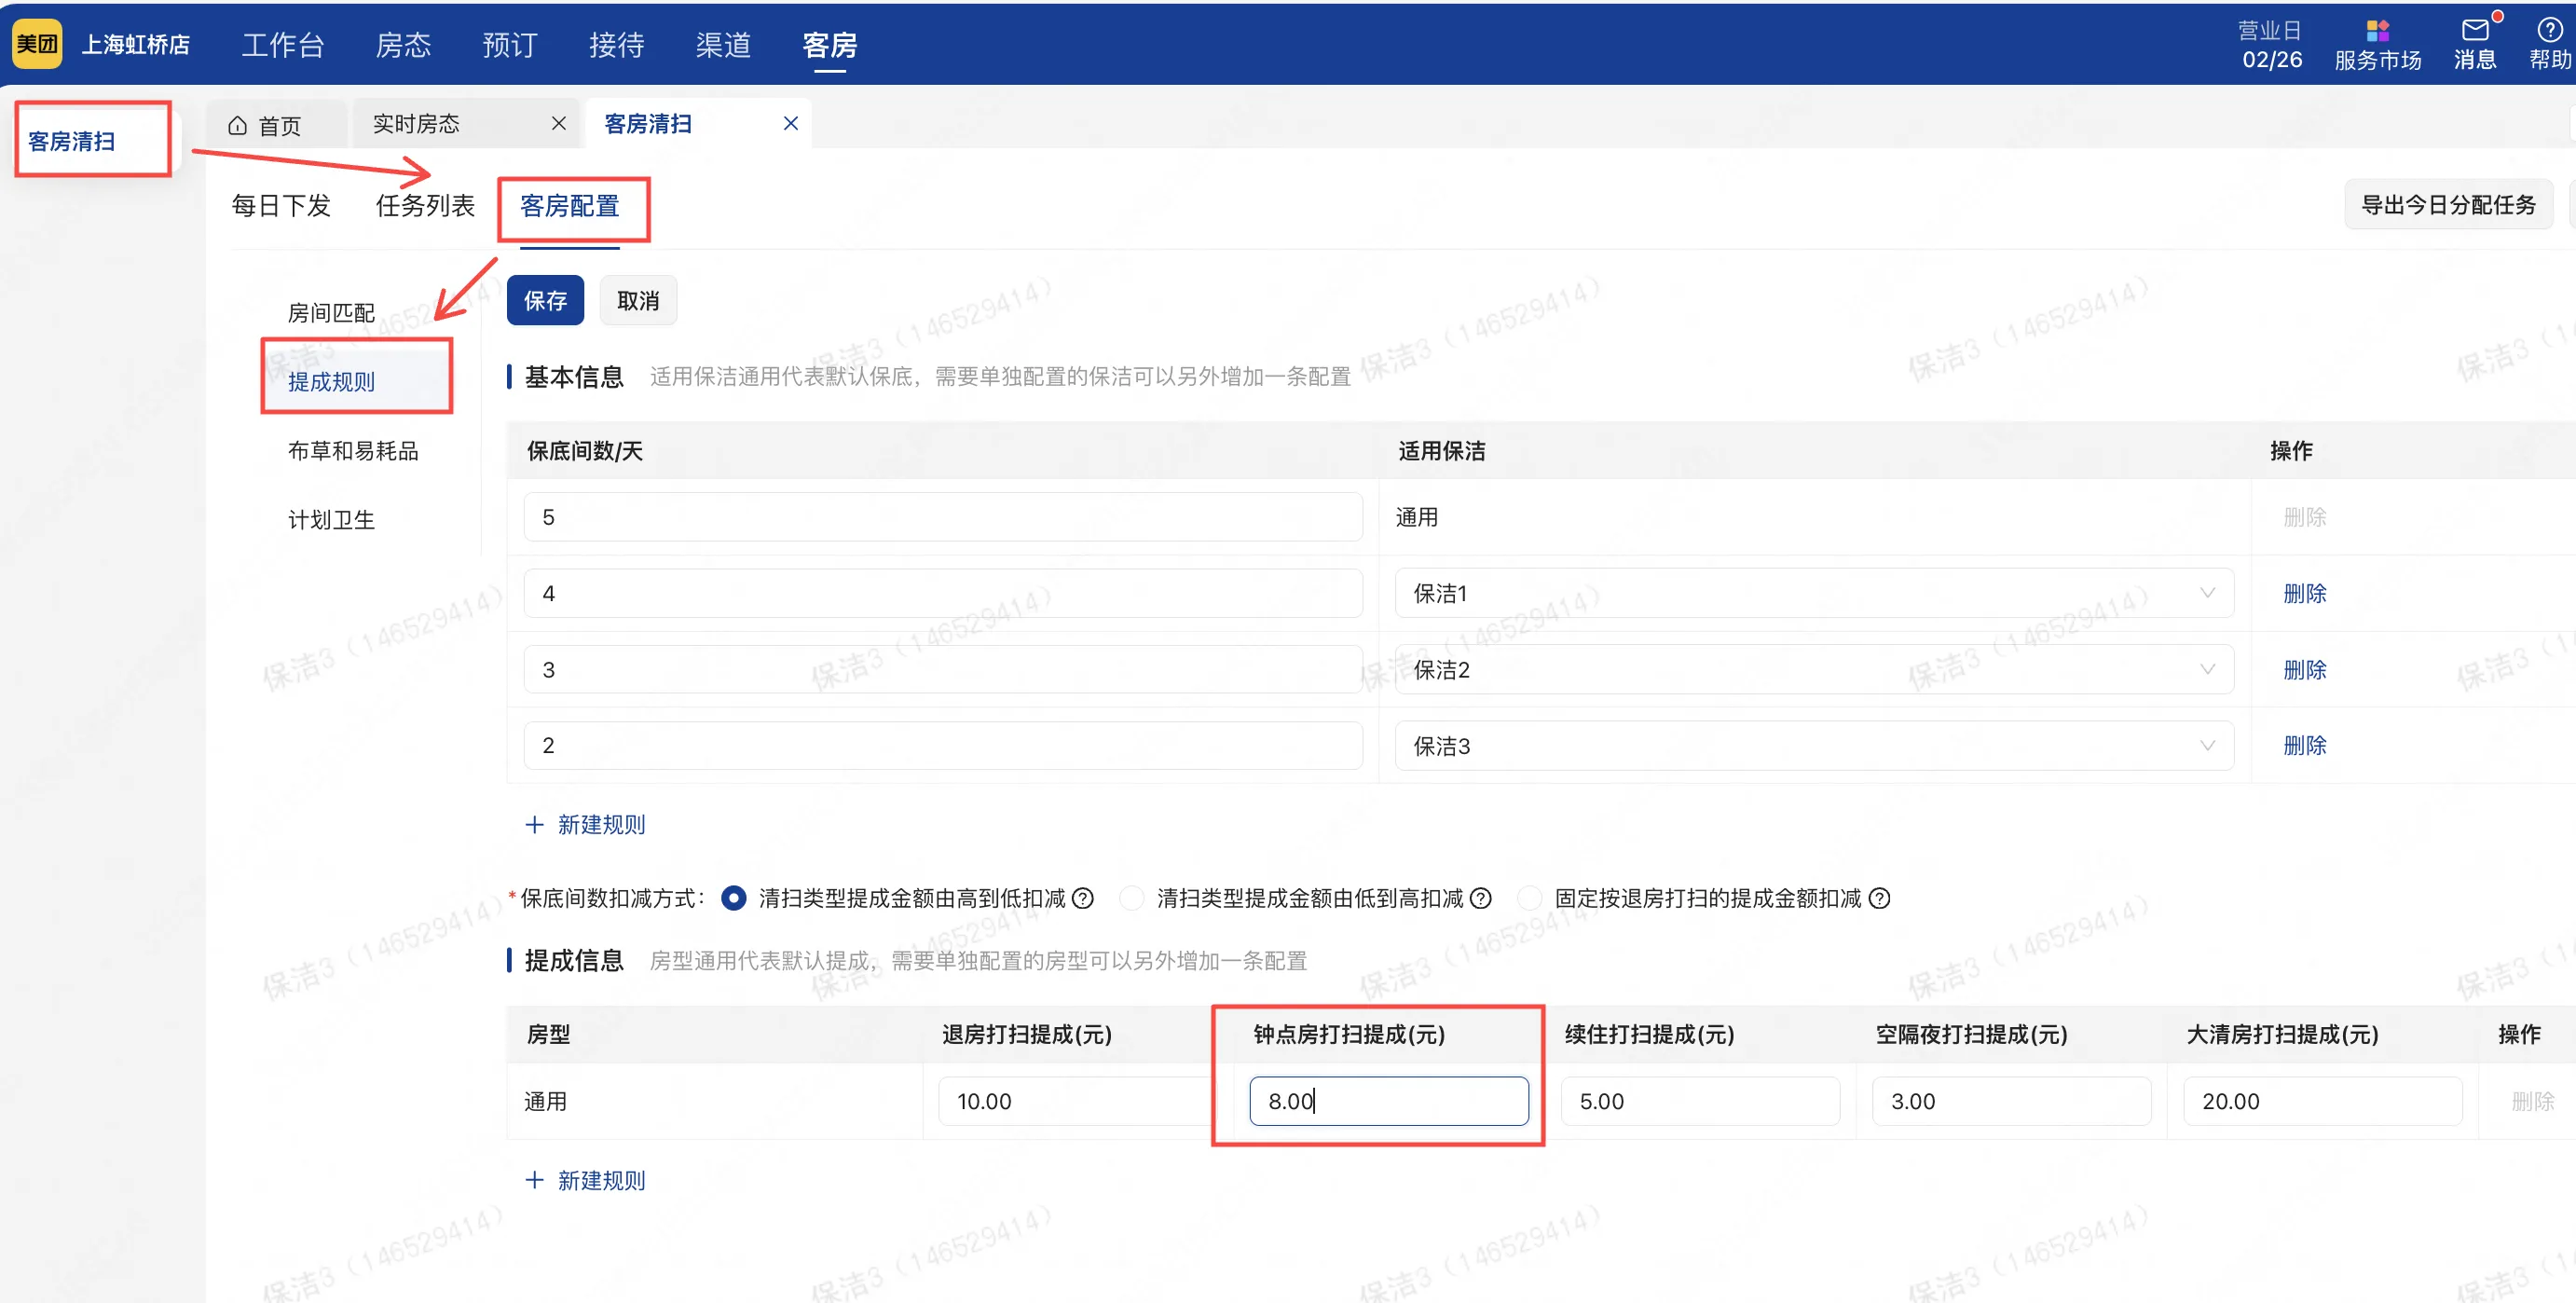Close the 实时房态 tab

tap(559, 123)
